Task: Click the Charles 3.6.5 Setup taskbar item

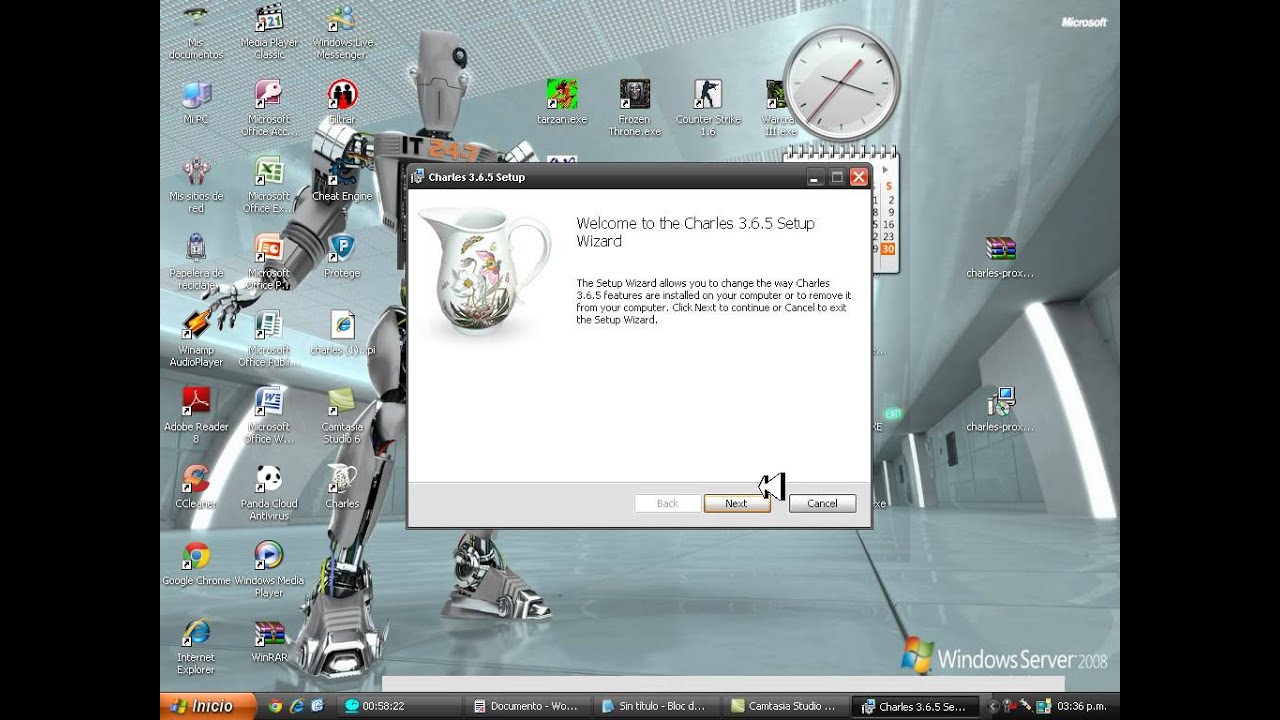Action: pyautogui.click(x=916, y=706)
